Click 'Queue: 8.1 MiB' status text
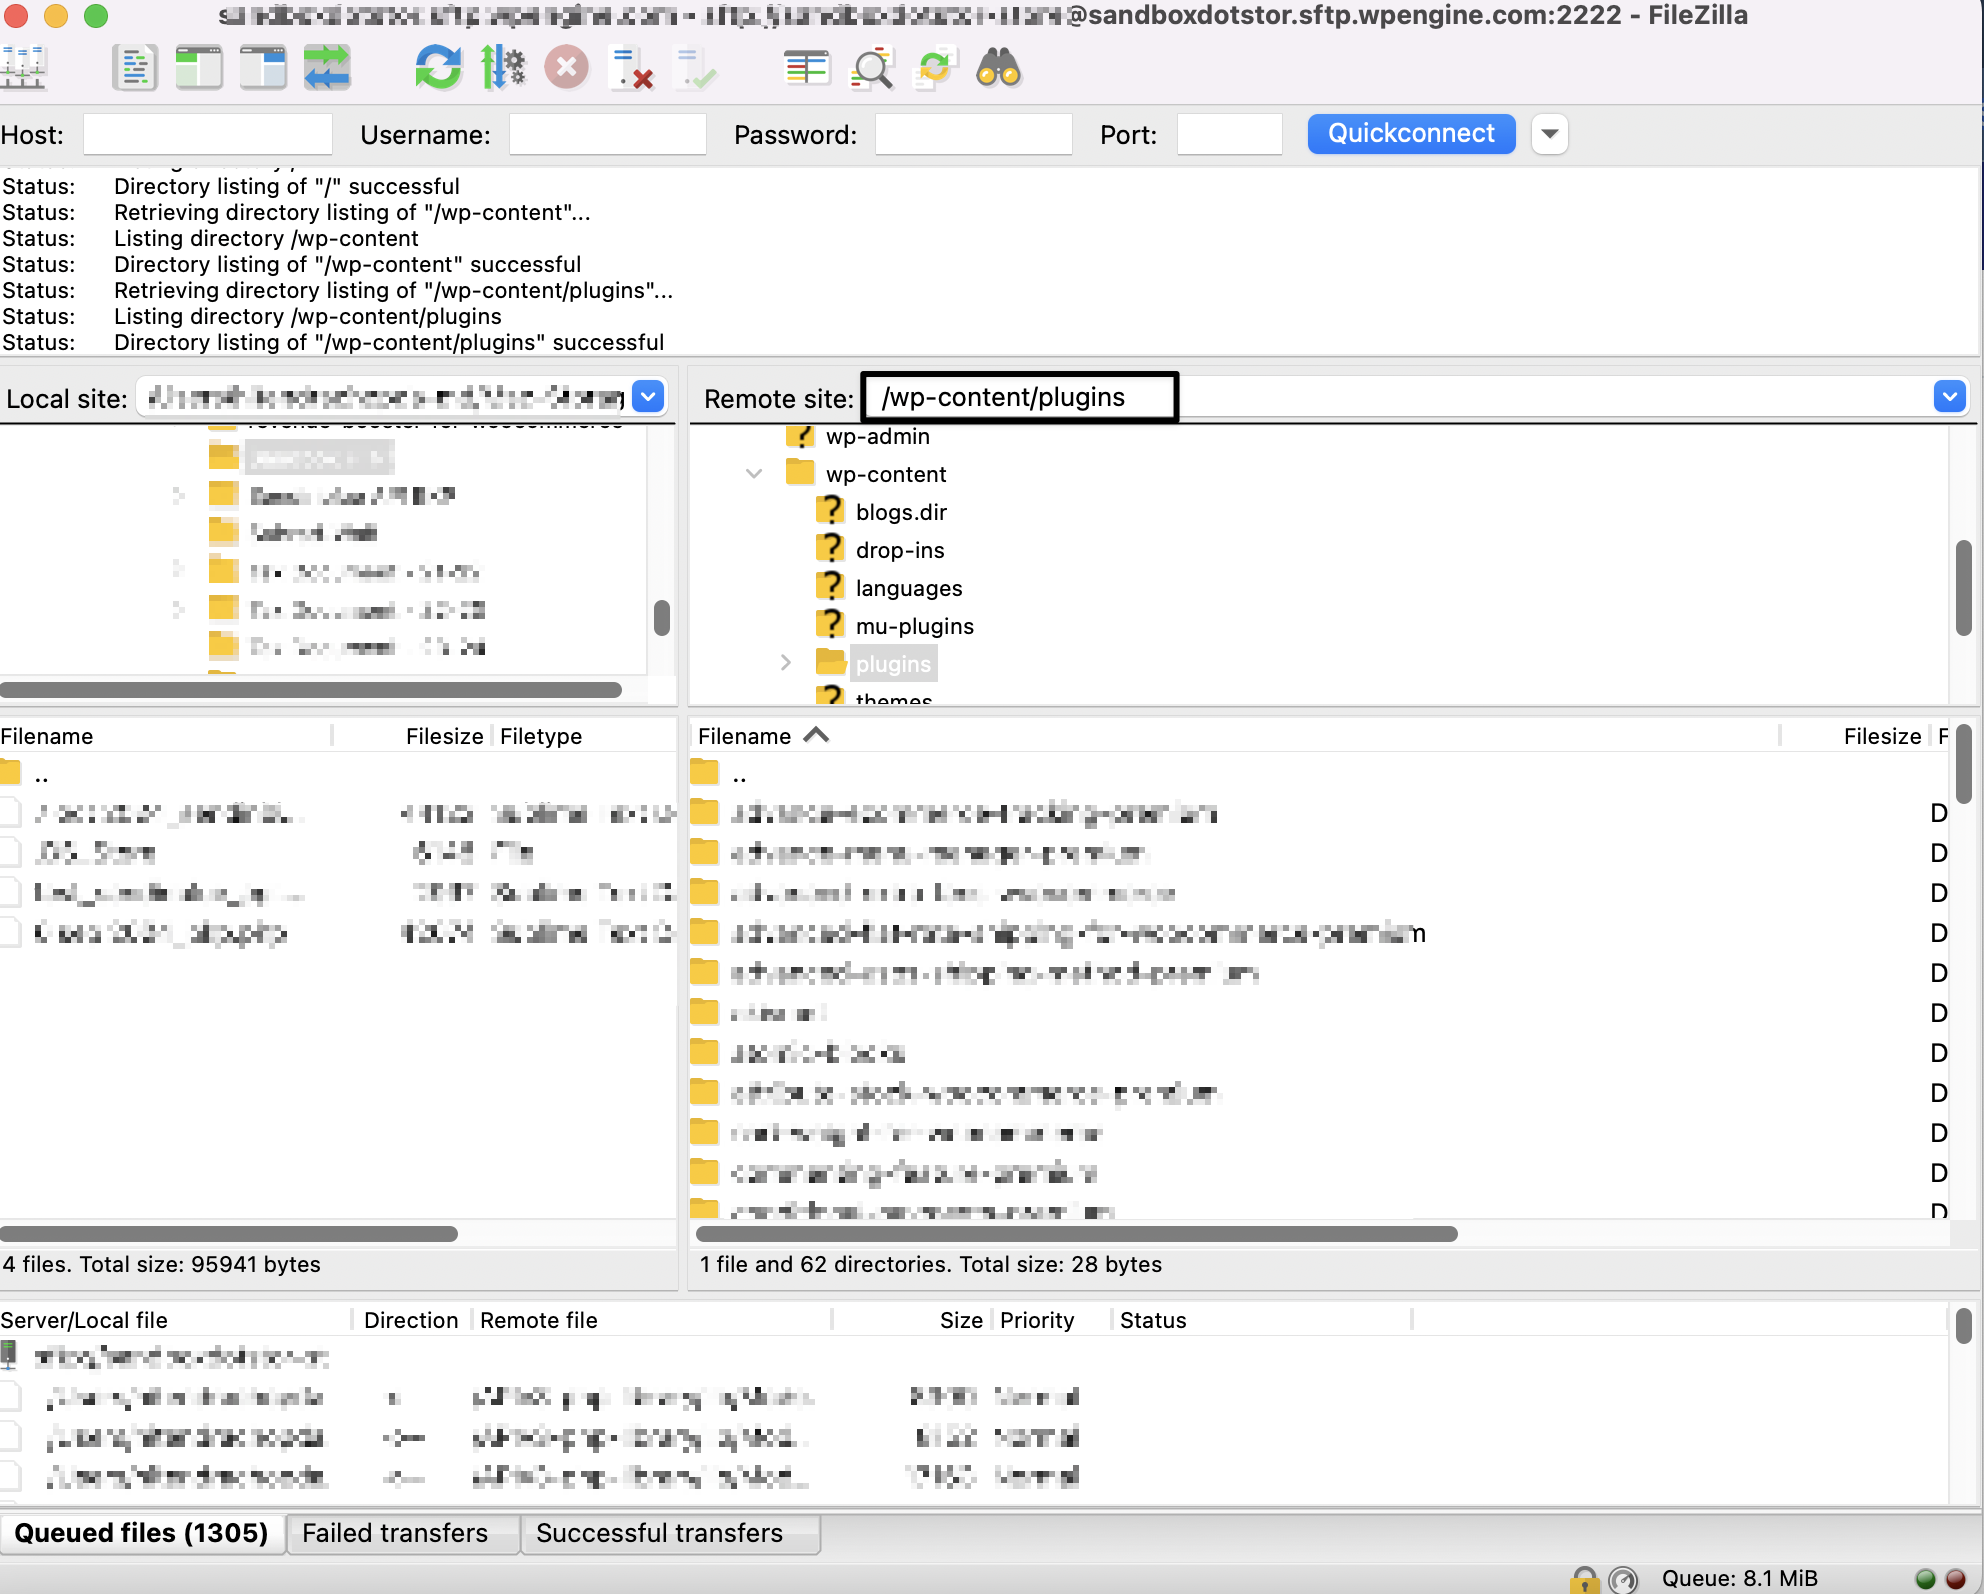The image size is (1984, 1594). click(1739, 1578)
